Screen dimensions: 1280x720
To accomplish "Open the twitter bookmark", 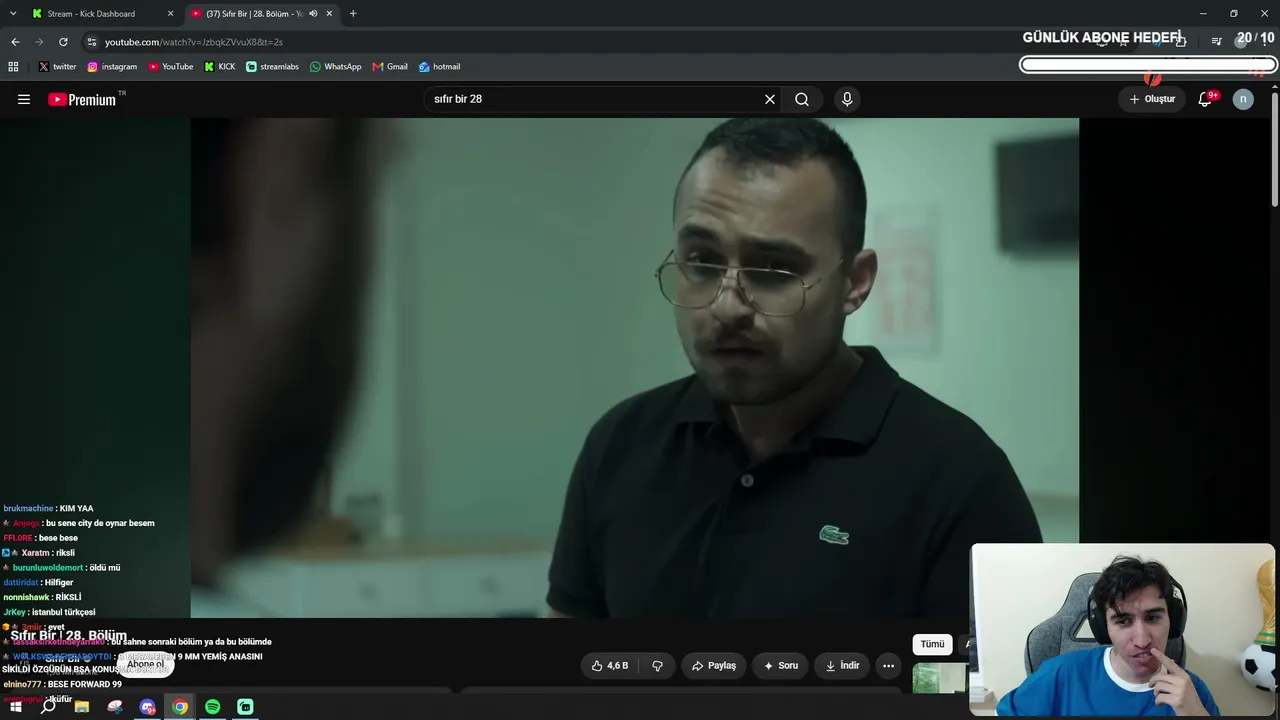I will [x=57, y=67].
